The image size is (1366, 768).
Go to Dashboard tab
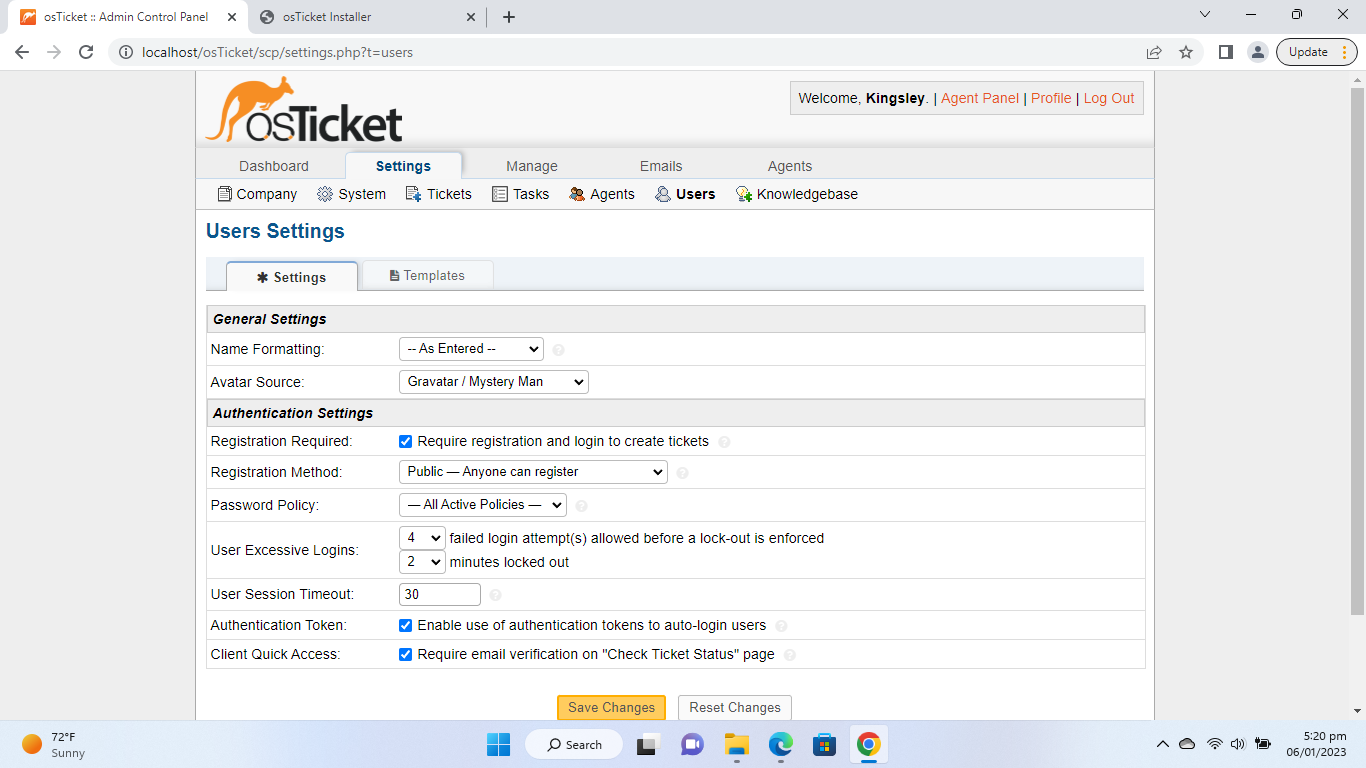pos(274,166)
